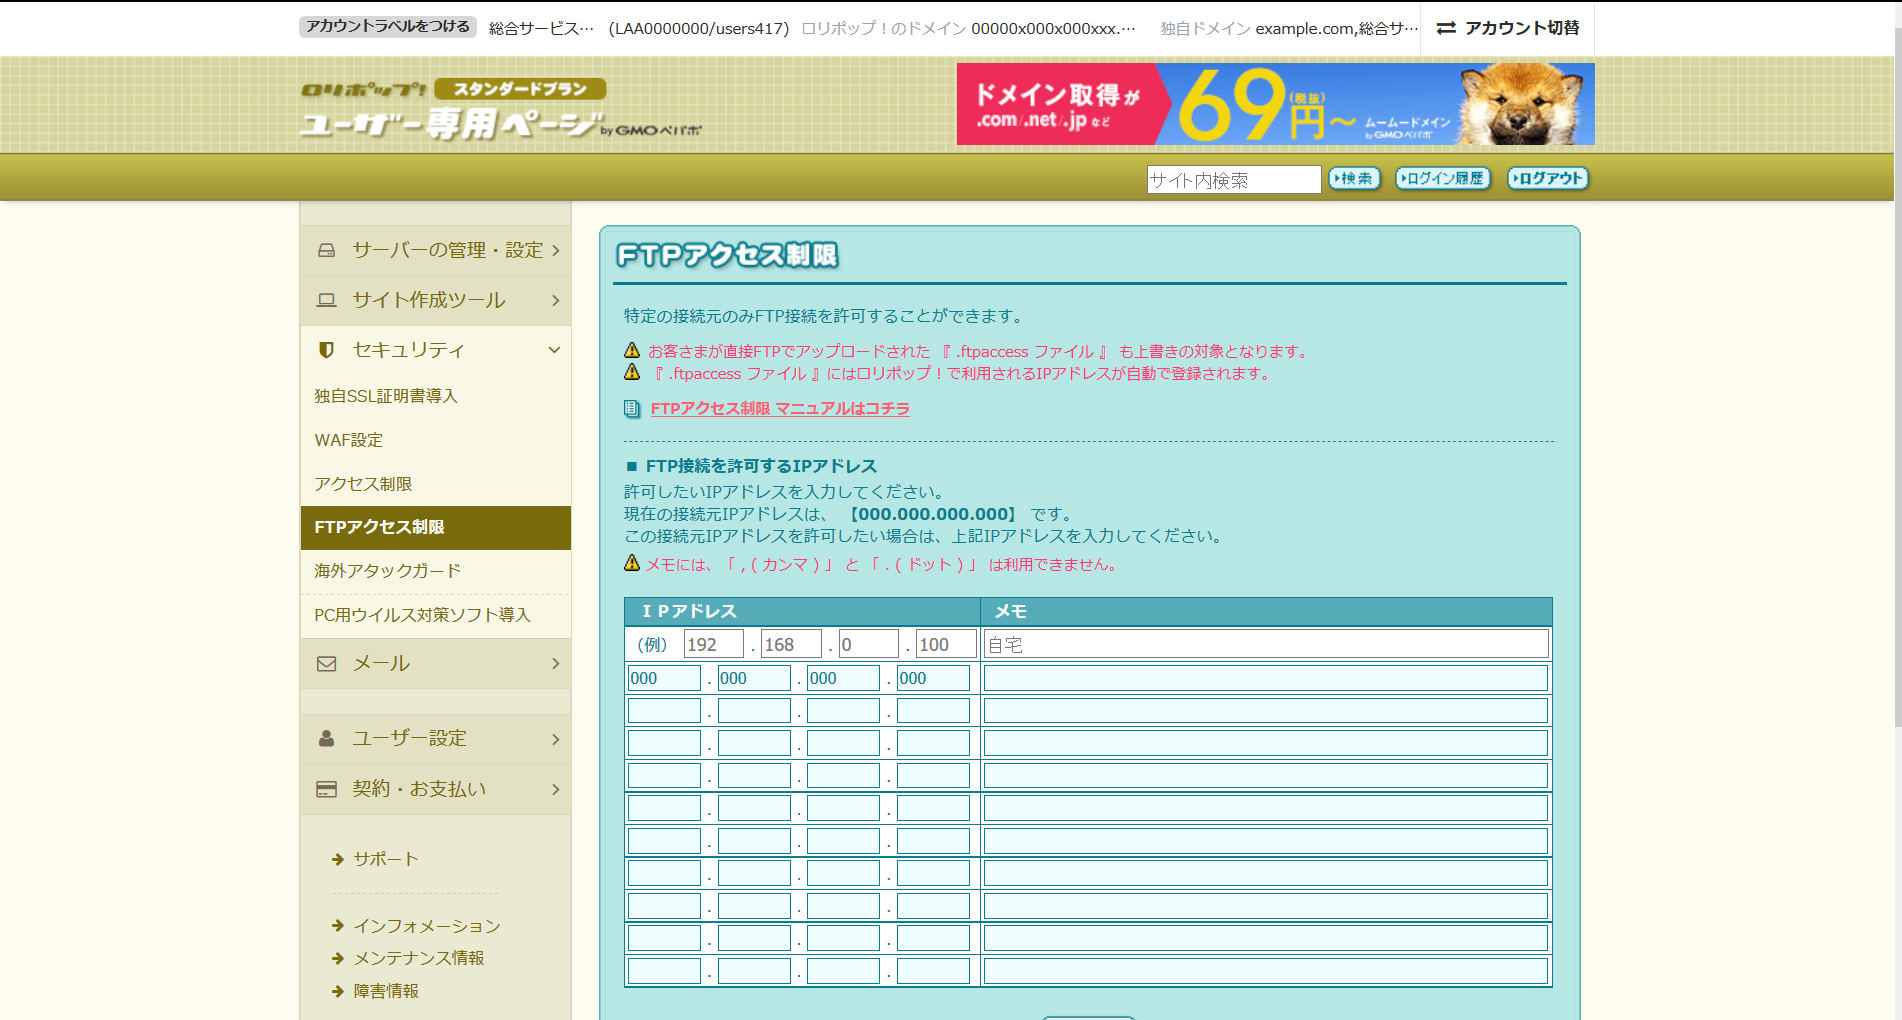Open 独自SSL証明書導入 page

pos(386,396)
